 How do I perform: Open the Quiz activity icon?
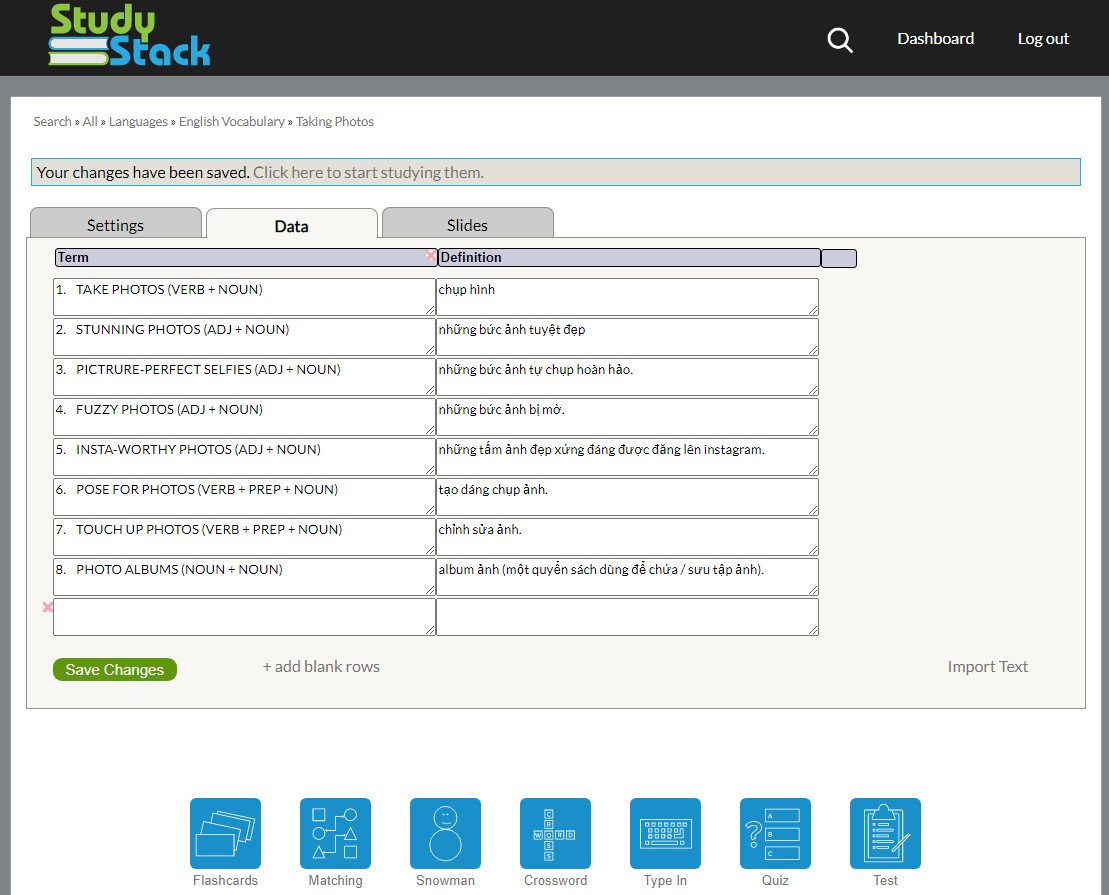(x=775, y=833)
